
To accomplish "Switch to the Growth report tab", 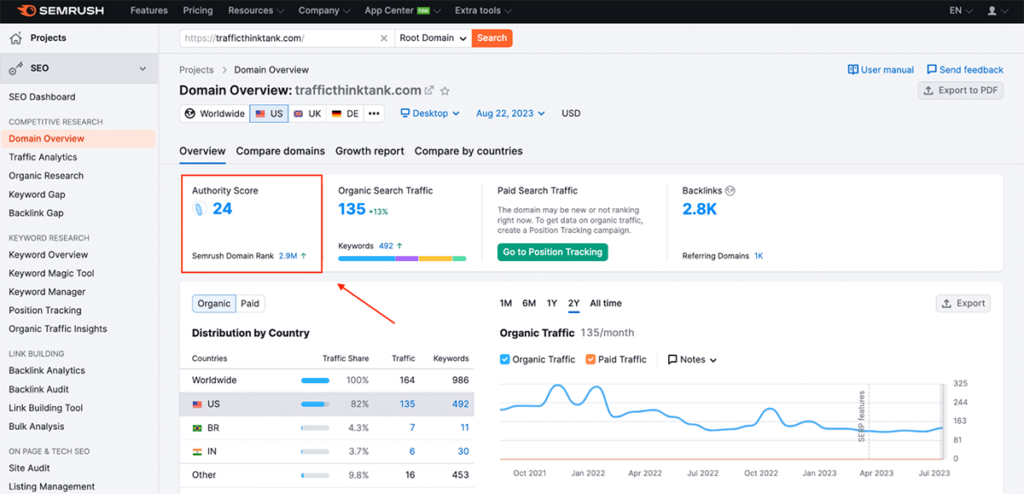I will pos(370,151).
